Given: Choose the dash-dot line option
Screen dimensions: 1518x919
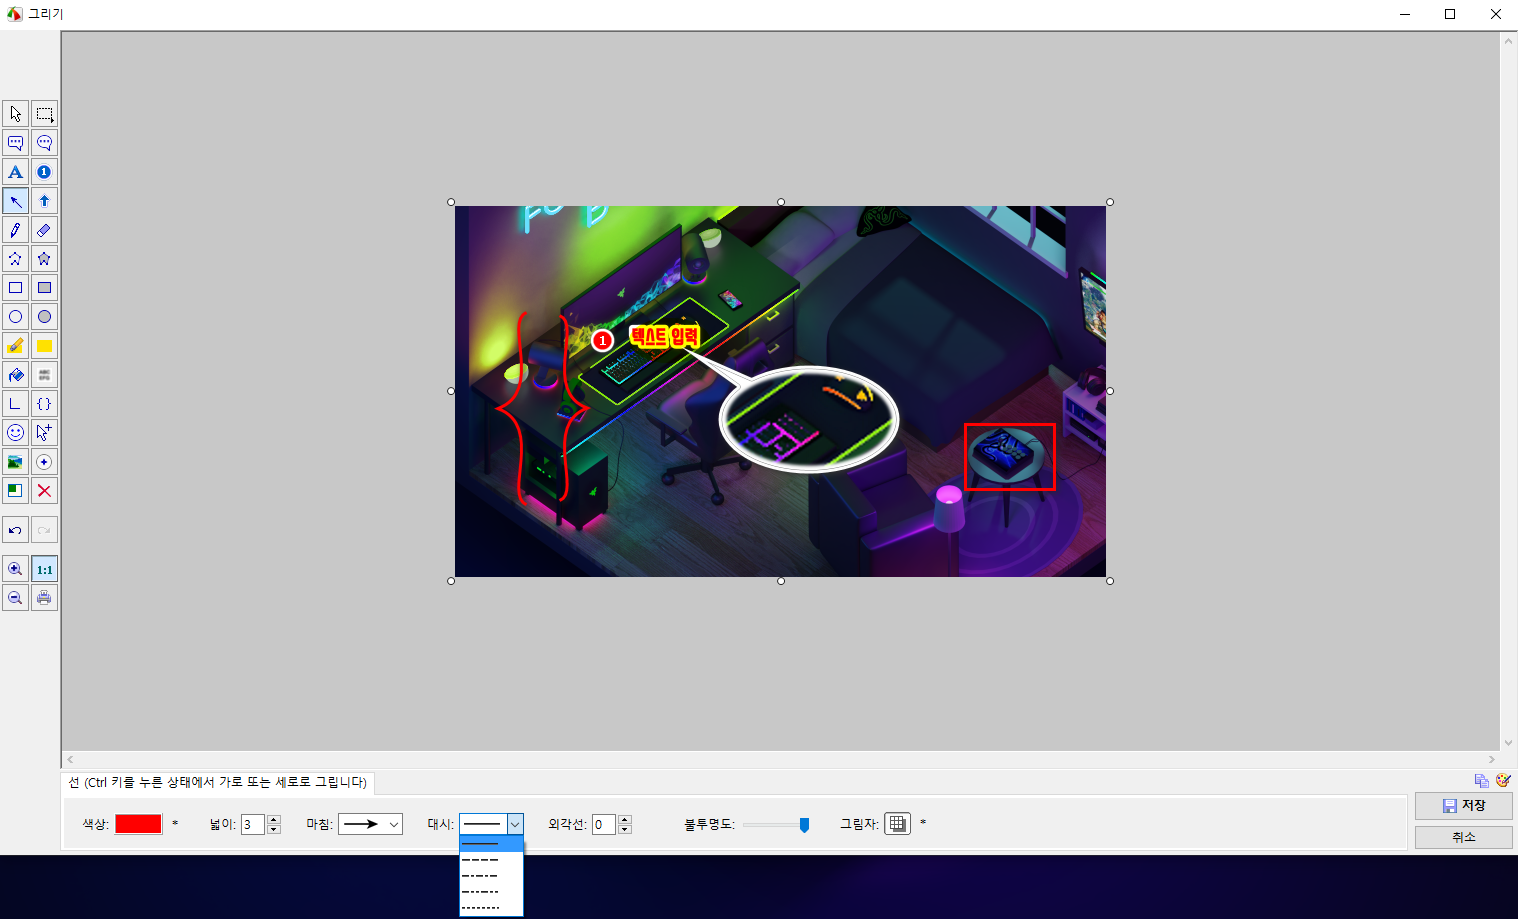Looking at the screenshot, I should (491, 876).
